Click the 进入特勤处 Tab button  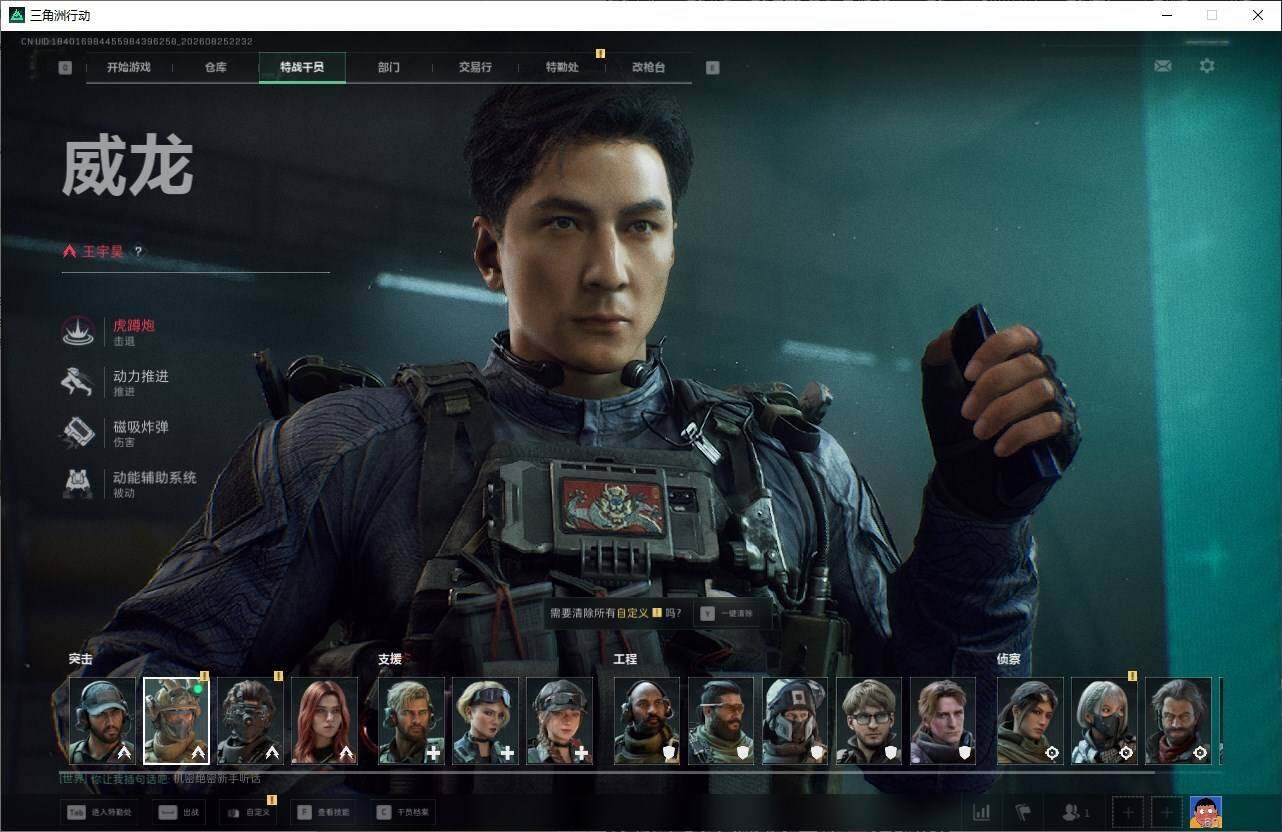click(x=99, y=812)
